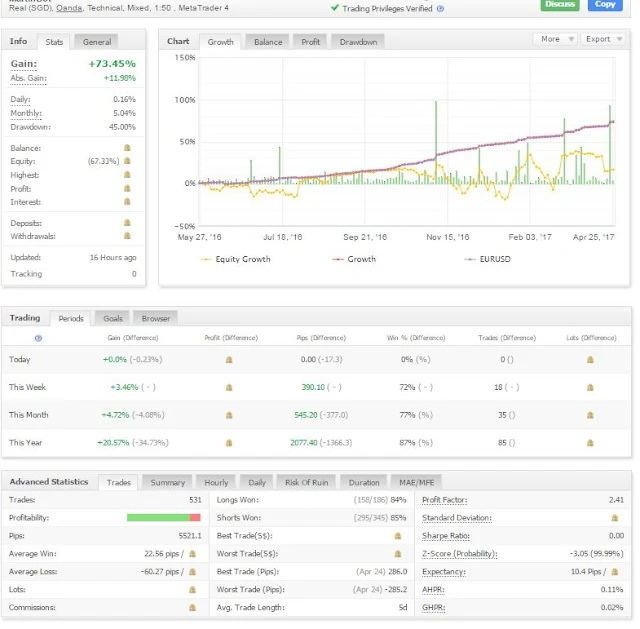Open the Duration statistics tab
Image resolution: width=640 pixels, height=629 pixels.
(x=364, y=482)
